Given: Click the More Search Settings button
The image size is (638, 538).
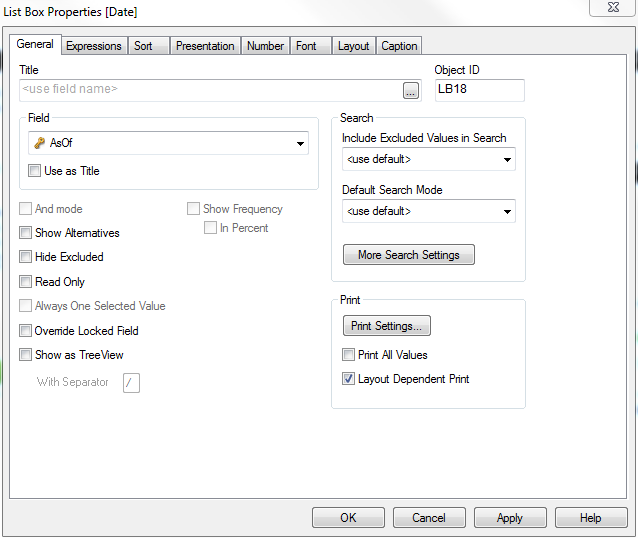Looking at the screenshot, I should pyautogui.click(x=408, y=255).
